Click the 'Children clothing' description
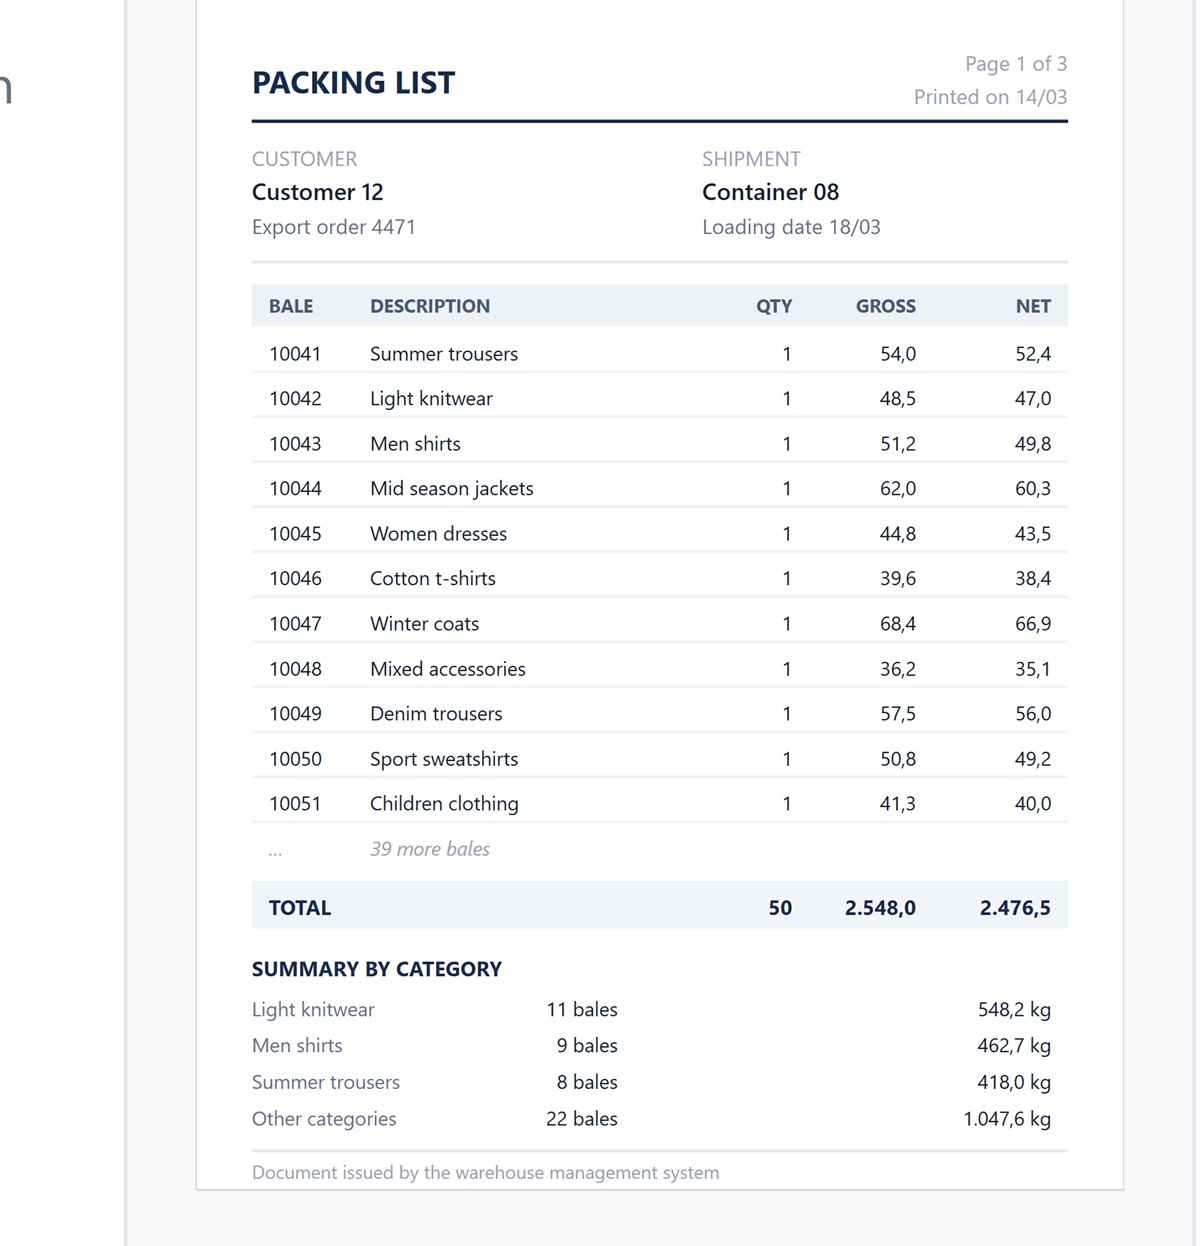 coord(444,804)
